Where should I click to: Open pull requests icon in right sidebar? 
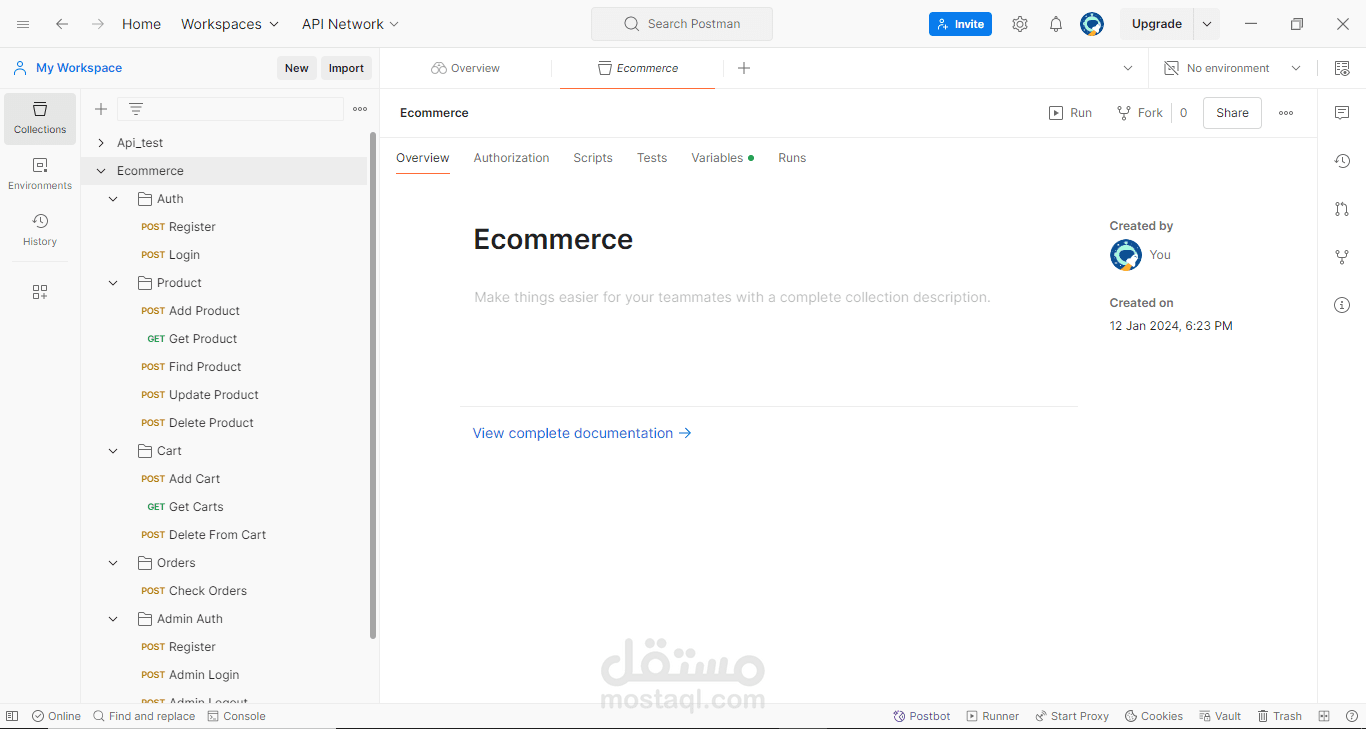tap(1342, 209)
